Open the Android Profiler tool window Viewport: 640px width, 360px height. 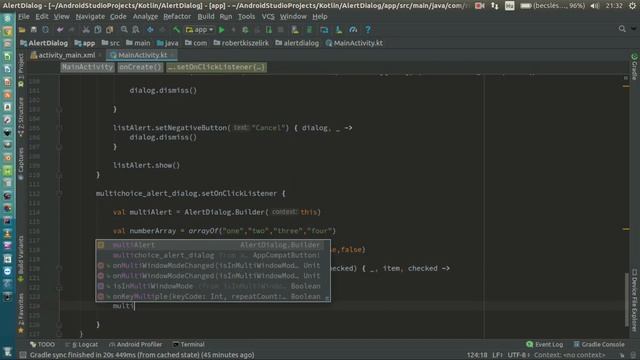click(x=136, y=344)
